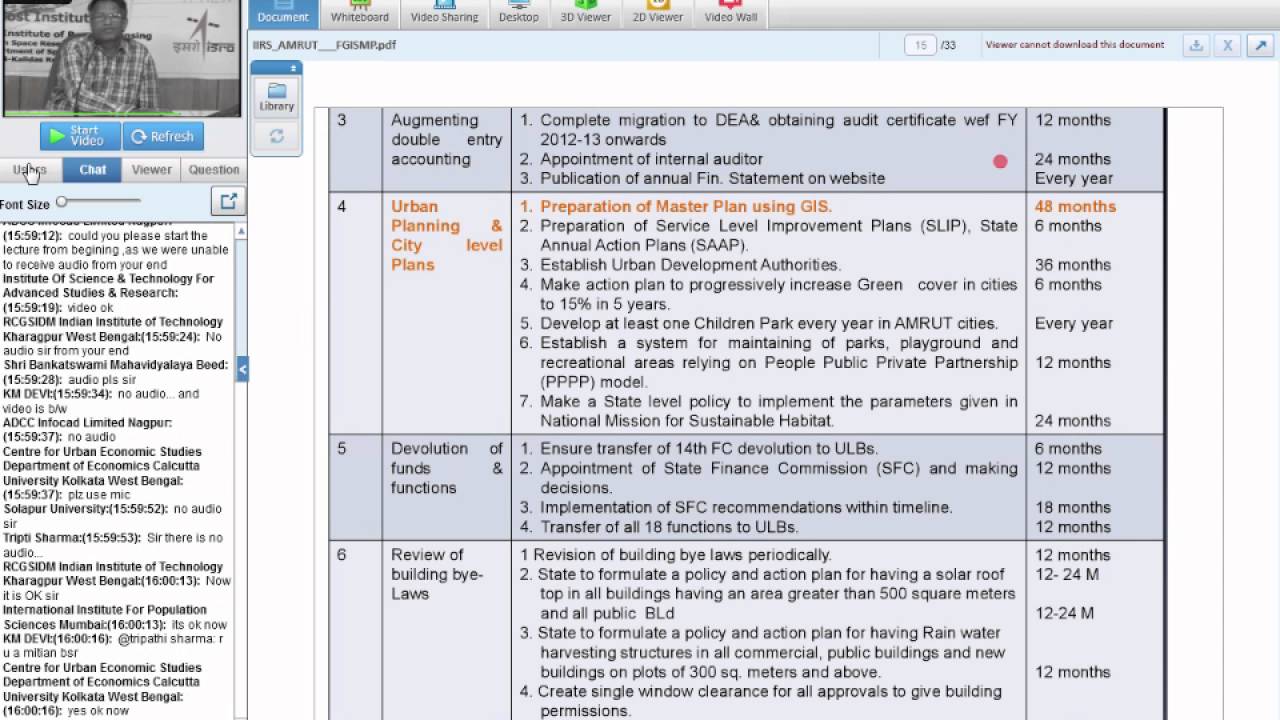1280x720 pixels.
Task: Click the '48 months' timeline cell
Action: (1075, 206)
